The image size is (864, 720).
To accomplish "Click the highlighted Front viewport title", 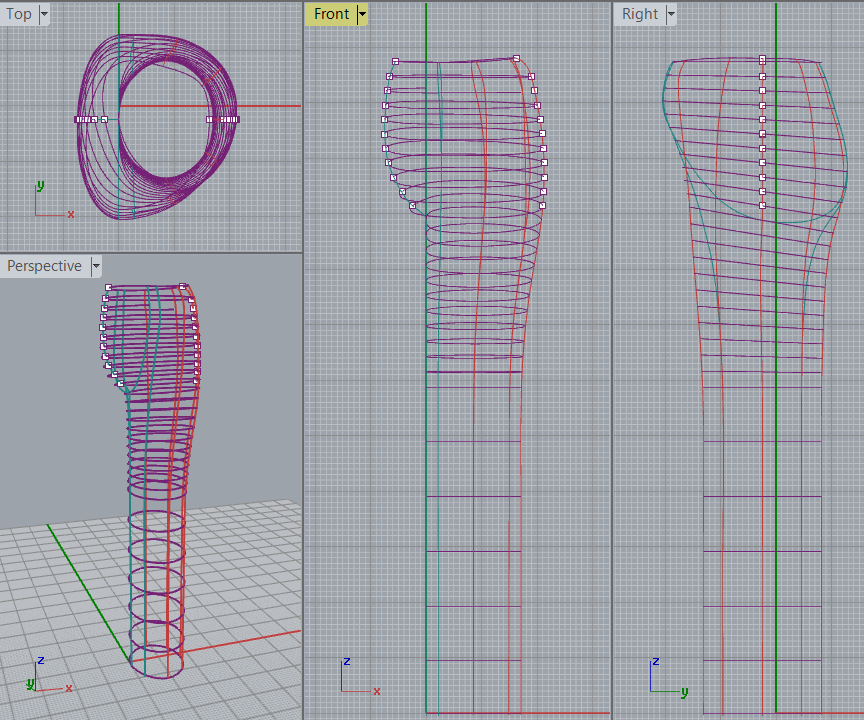I will click(331, 14).
